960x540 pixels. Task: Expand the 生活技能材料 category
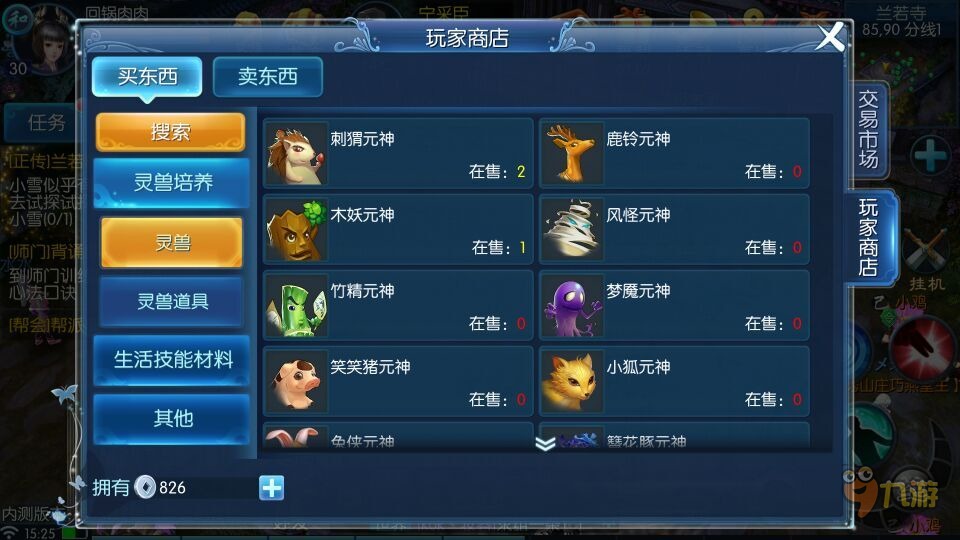point(172,360)
